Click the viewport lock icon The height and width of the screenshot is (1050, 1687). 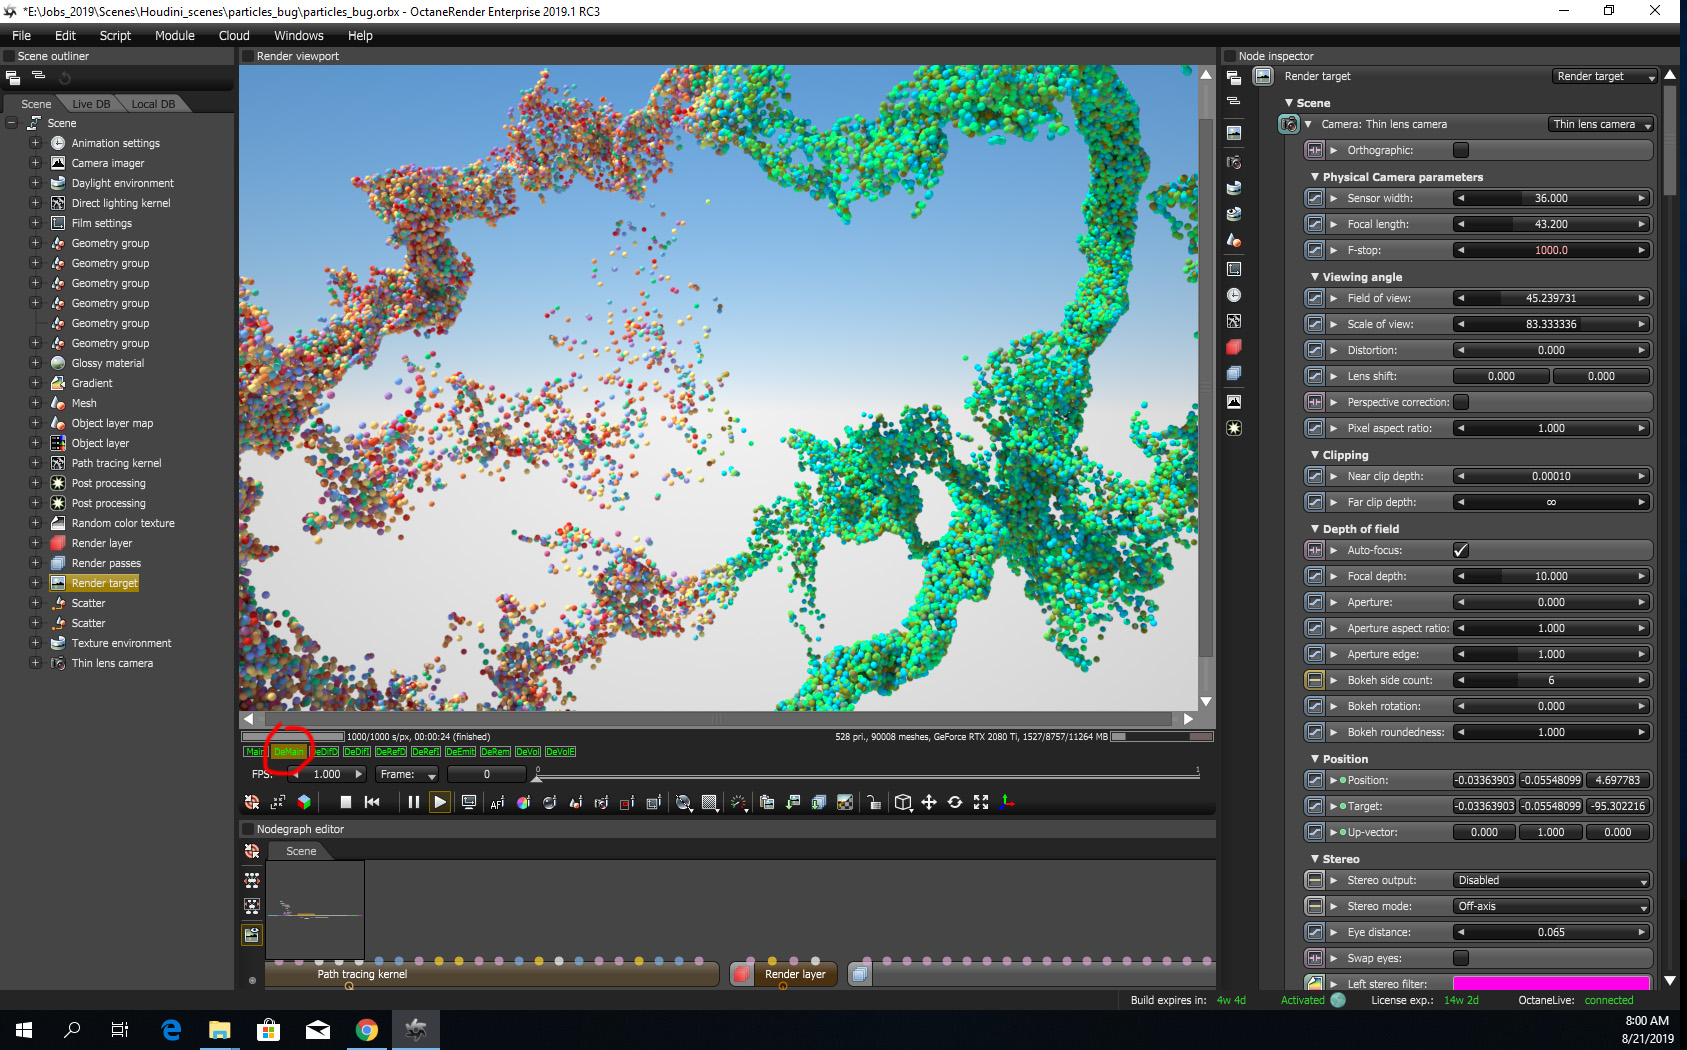pyautogui.click(x=873, y=802)
